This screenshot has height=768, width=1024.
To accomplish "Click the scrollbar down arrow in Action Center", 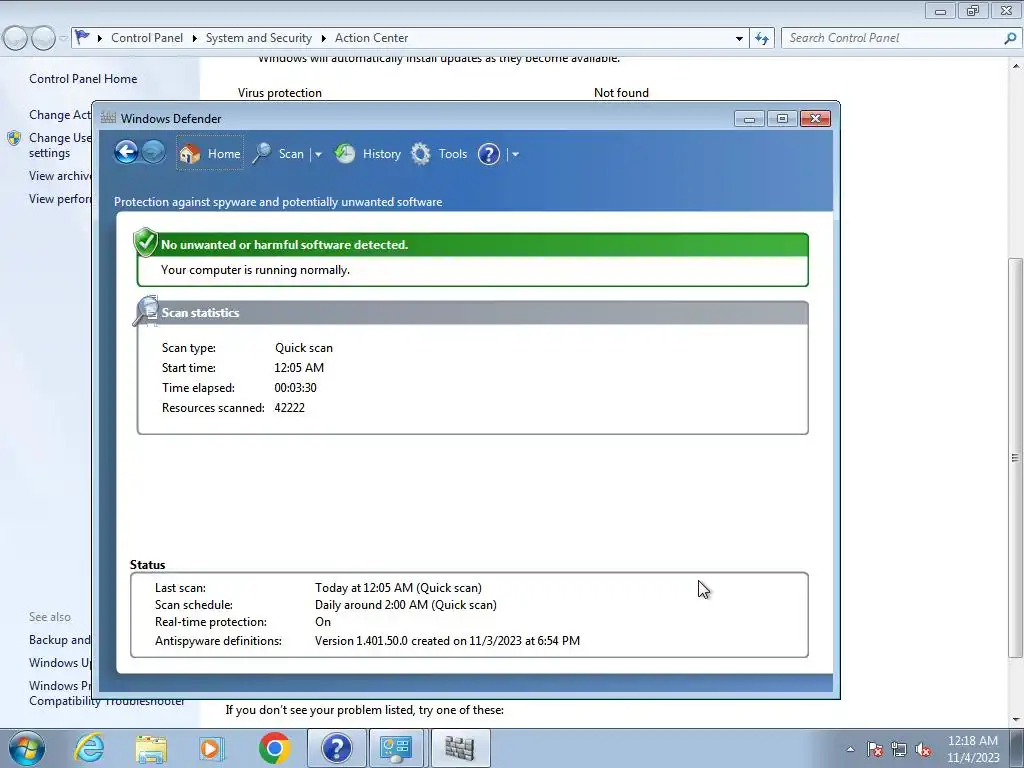I will (x=1016, y=720).
